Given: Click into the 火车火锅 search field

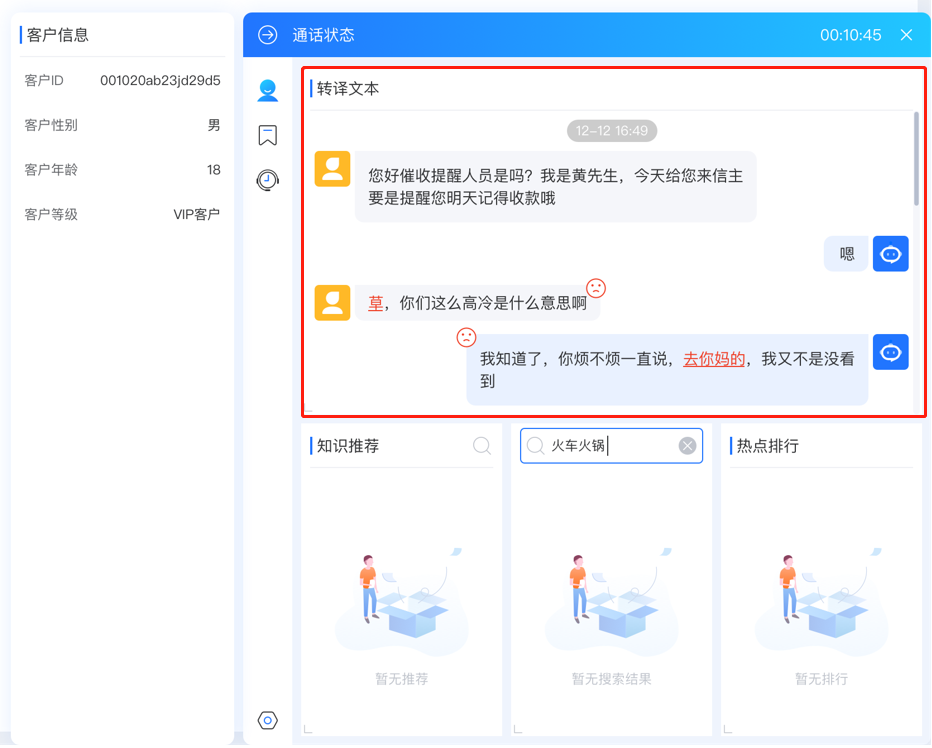Looking at the screenshot, I should (x=611, y=445).
